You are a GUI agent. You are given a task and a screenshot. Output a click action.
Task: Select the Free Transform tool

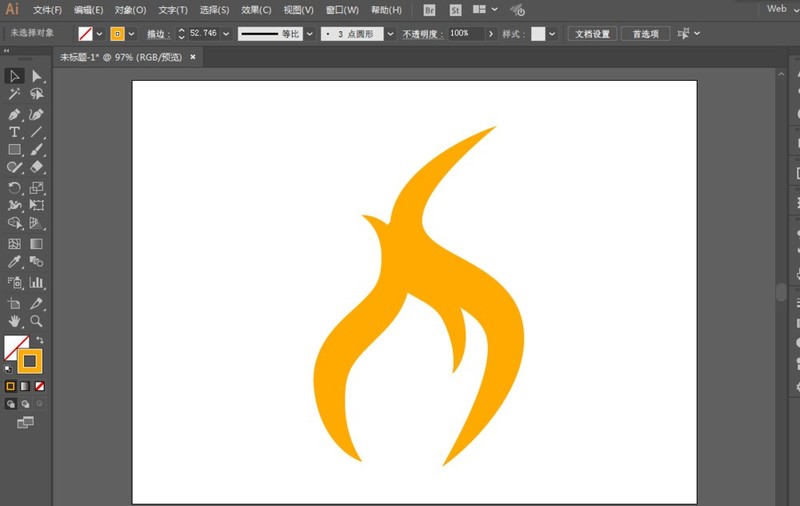tap(36, 205)
